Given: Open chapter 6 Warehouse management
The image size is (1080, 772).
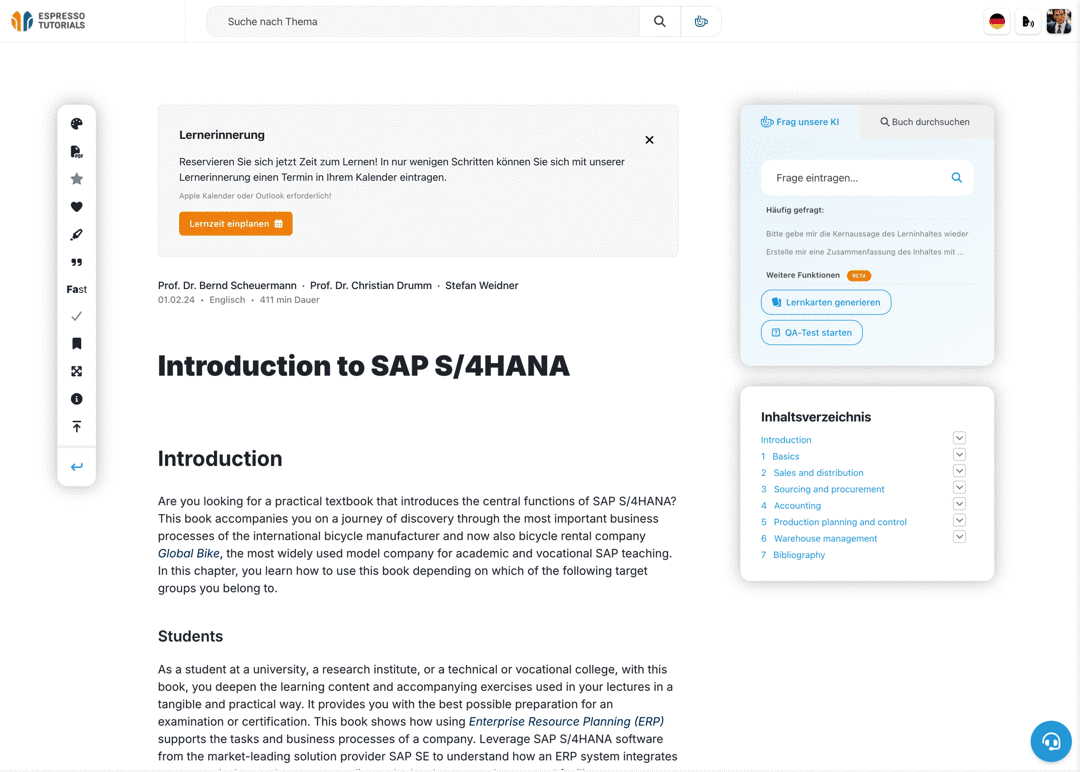Looking at the screenshot, I should 819,539.
